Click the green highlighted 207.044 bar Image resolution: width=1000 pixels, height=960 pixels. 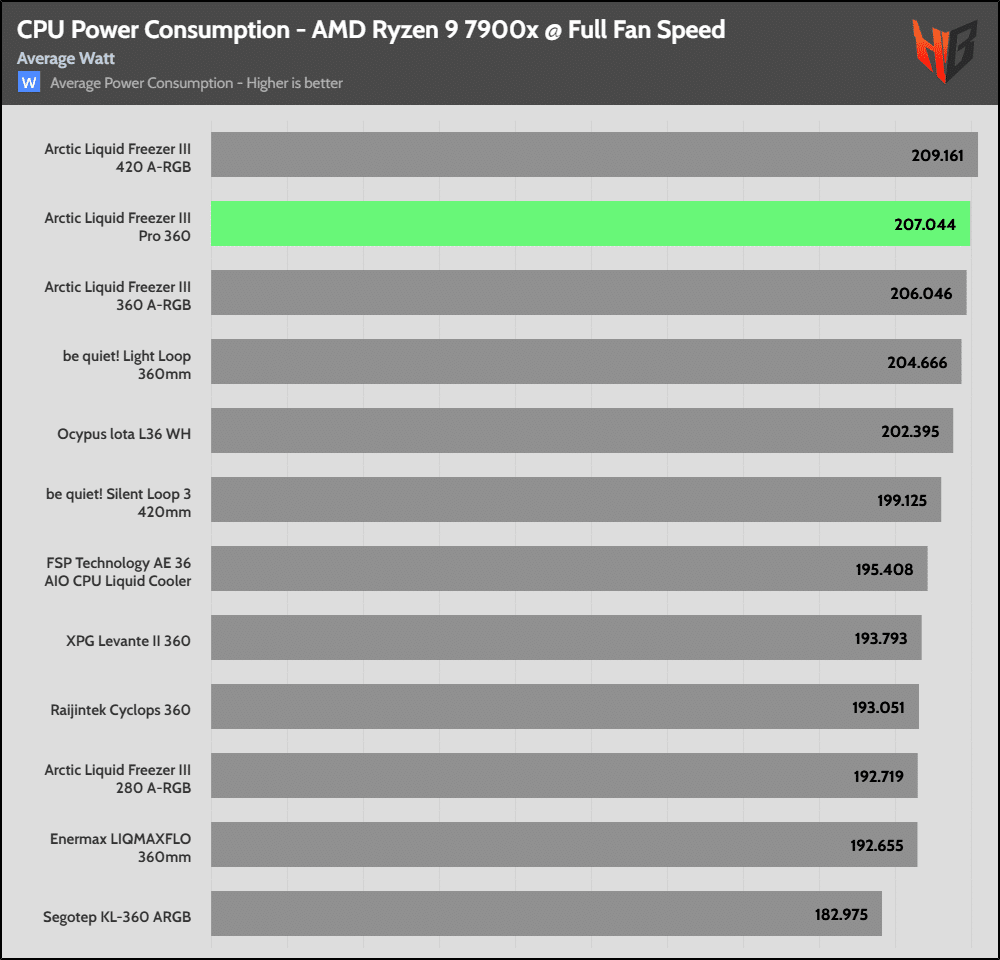590,224
